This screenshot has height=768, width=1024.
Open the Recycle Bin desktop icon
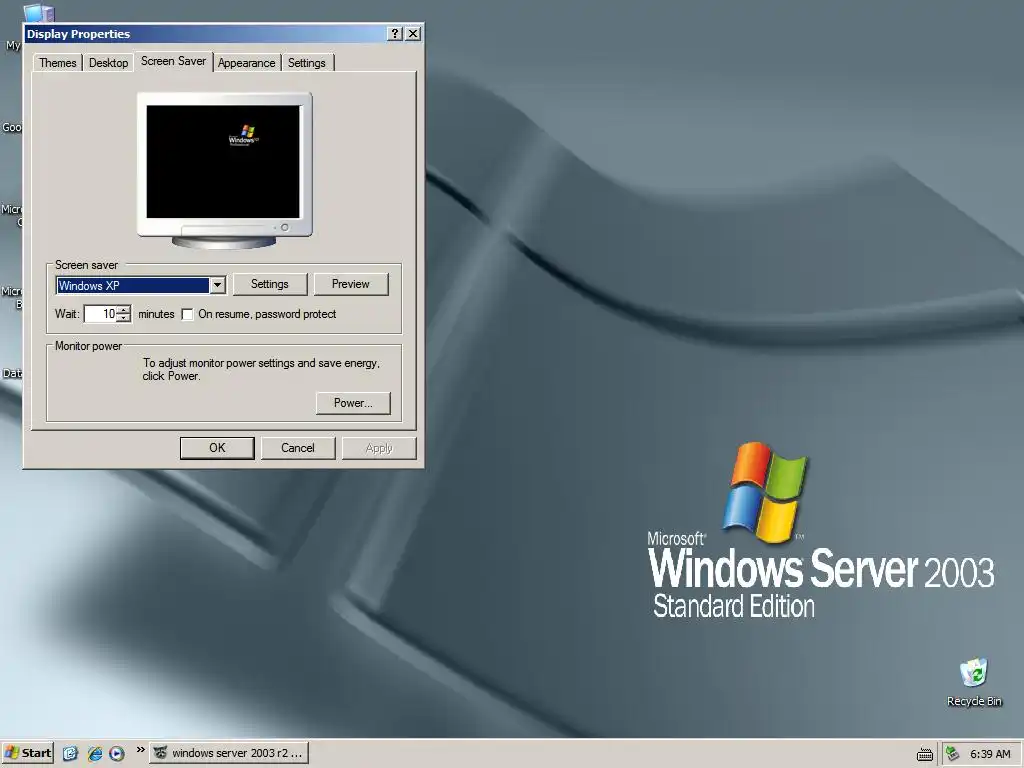(974, 680)
